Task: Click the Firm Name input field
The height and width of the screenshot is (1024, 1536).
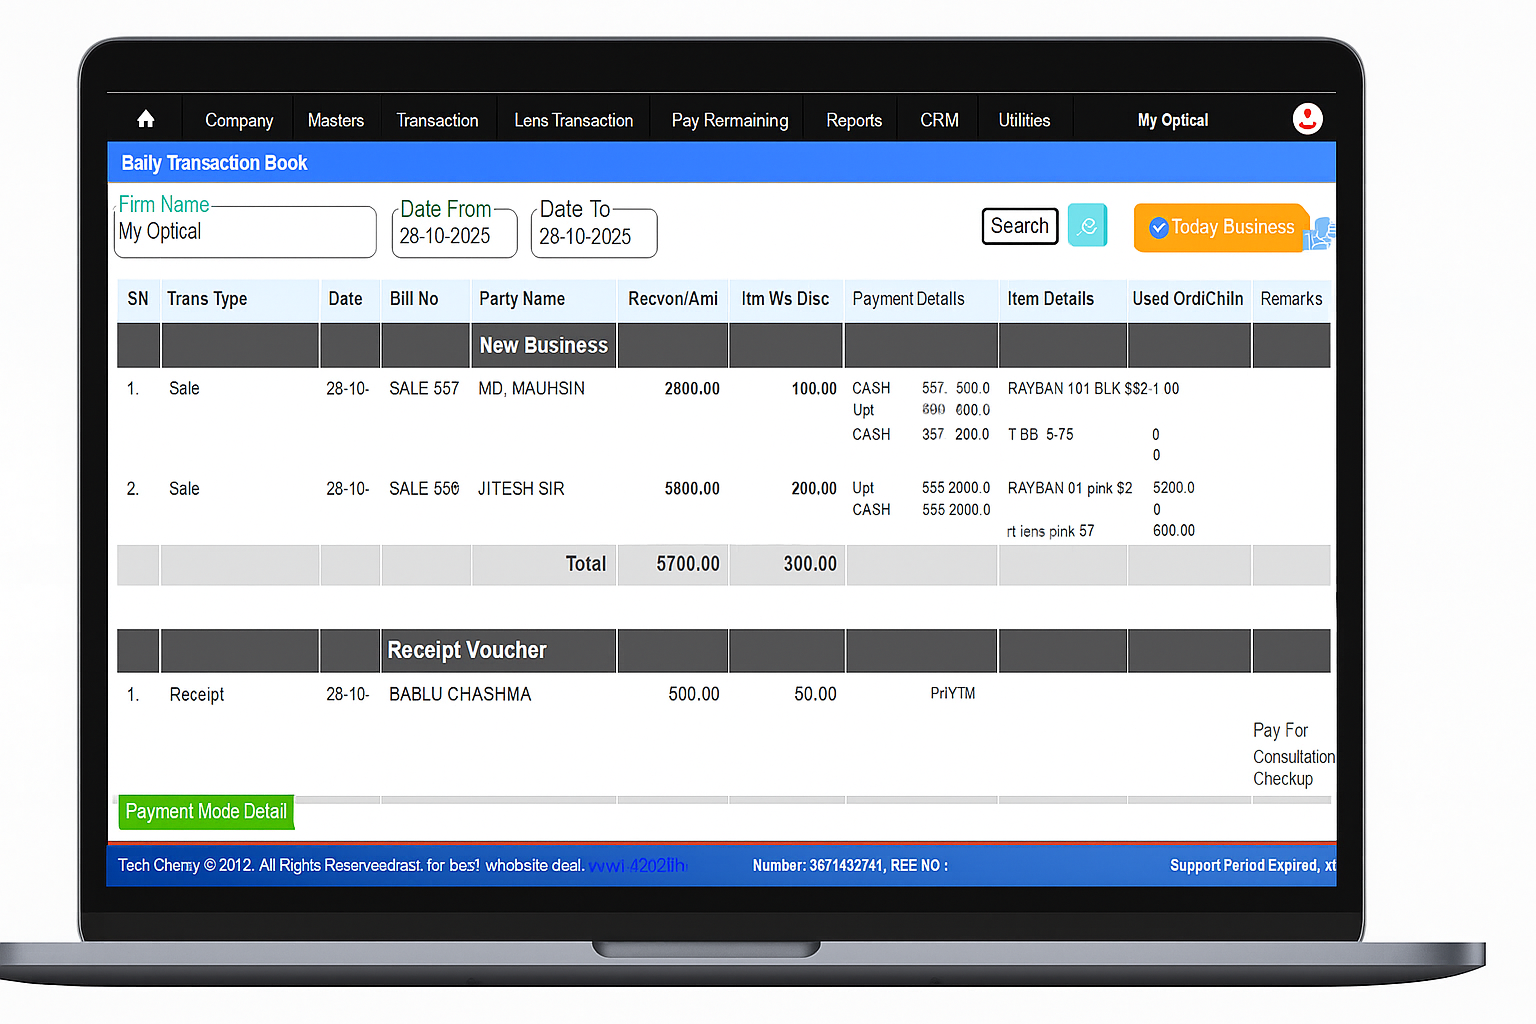Action: tap(244, 232)
